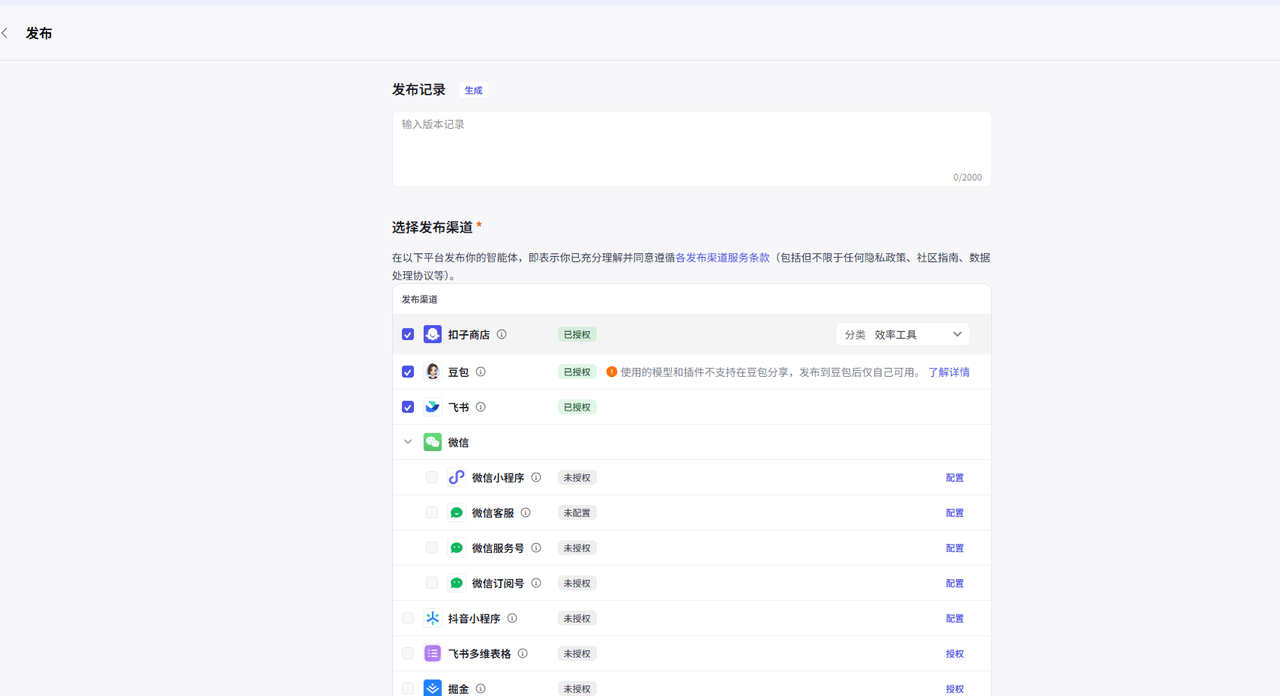This screenshot has width=1280, height=696.
Task: Tick the 微信客服 checkbox
Action: [432, 513]
